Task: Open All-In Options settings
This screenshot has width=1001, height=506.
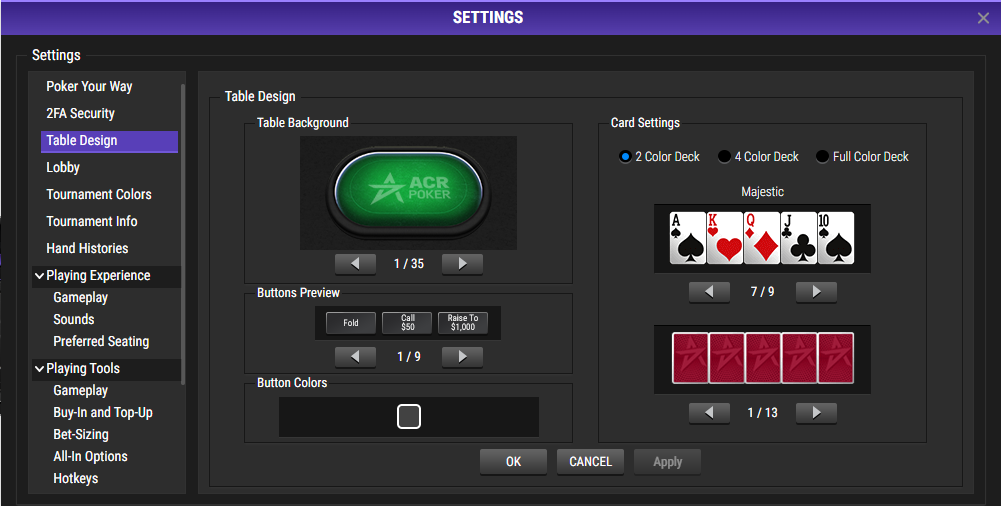Action: coord(91,456)
